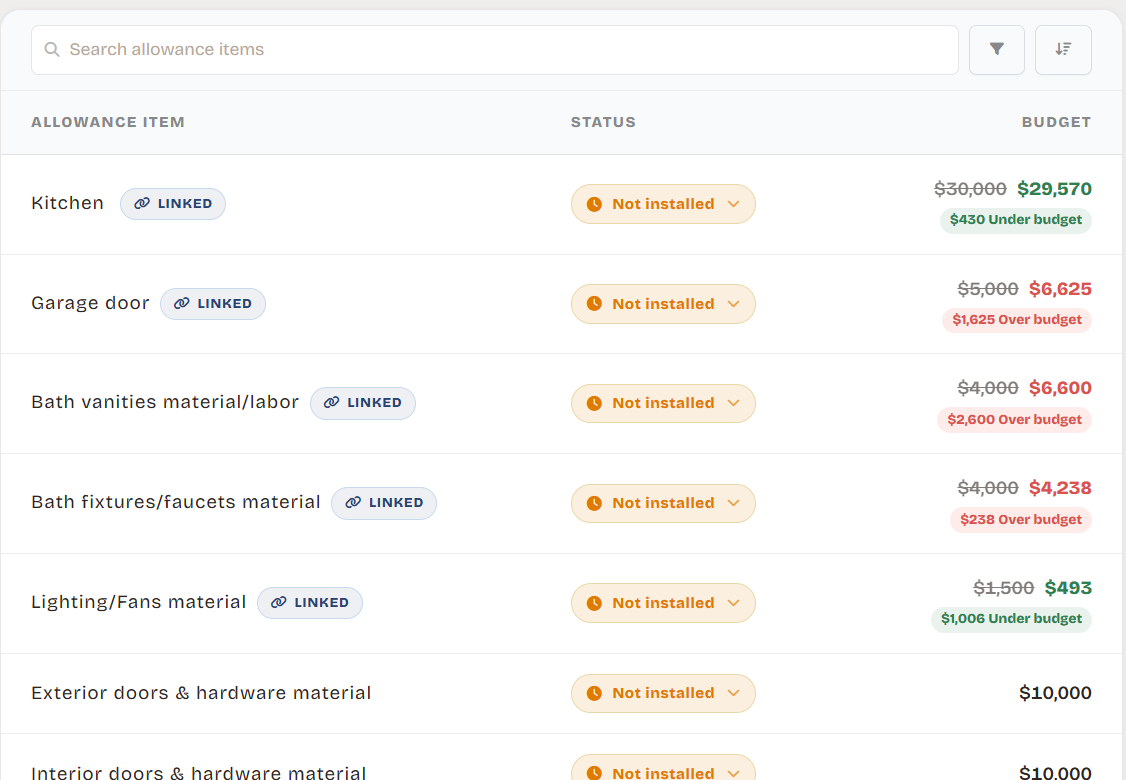
Task: Select the Kitchen item name
Action: [x=68, y=203]
